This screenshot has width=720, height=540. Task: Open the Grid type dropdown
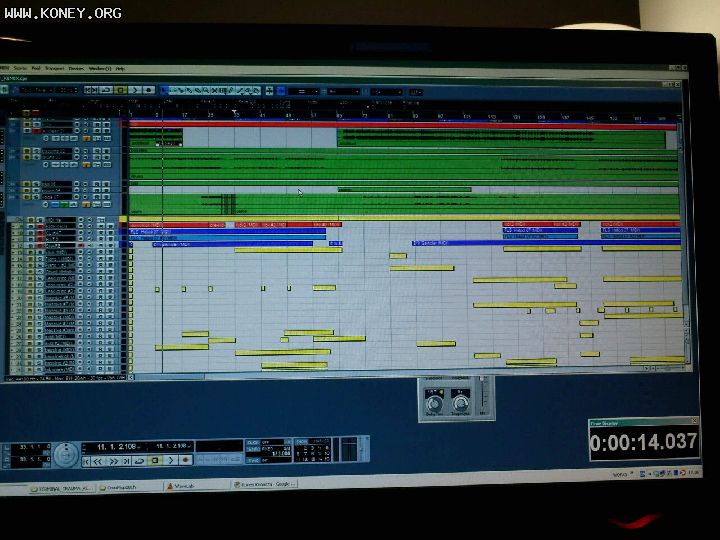tap(343, 92)
